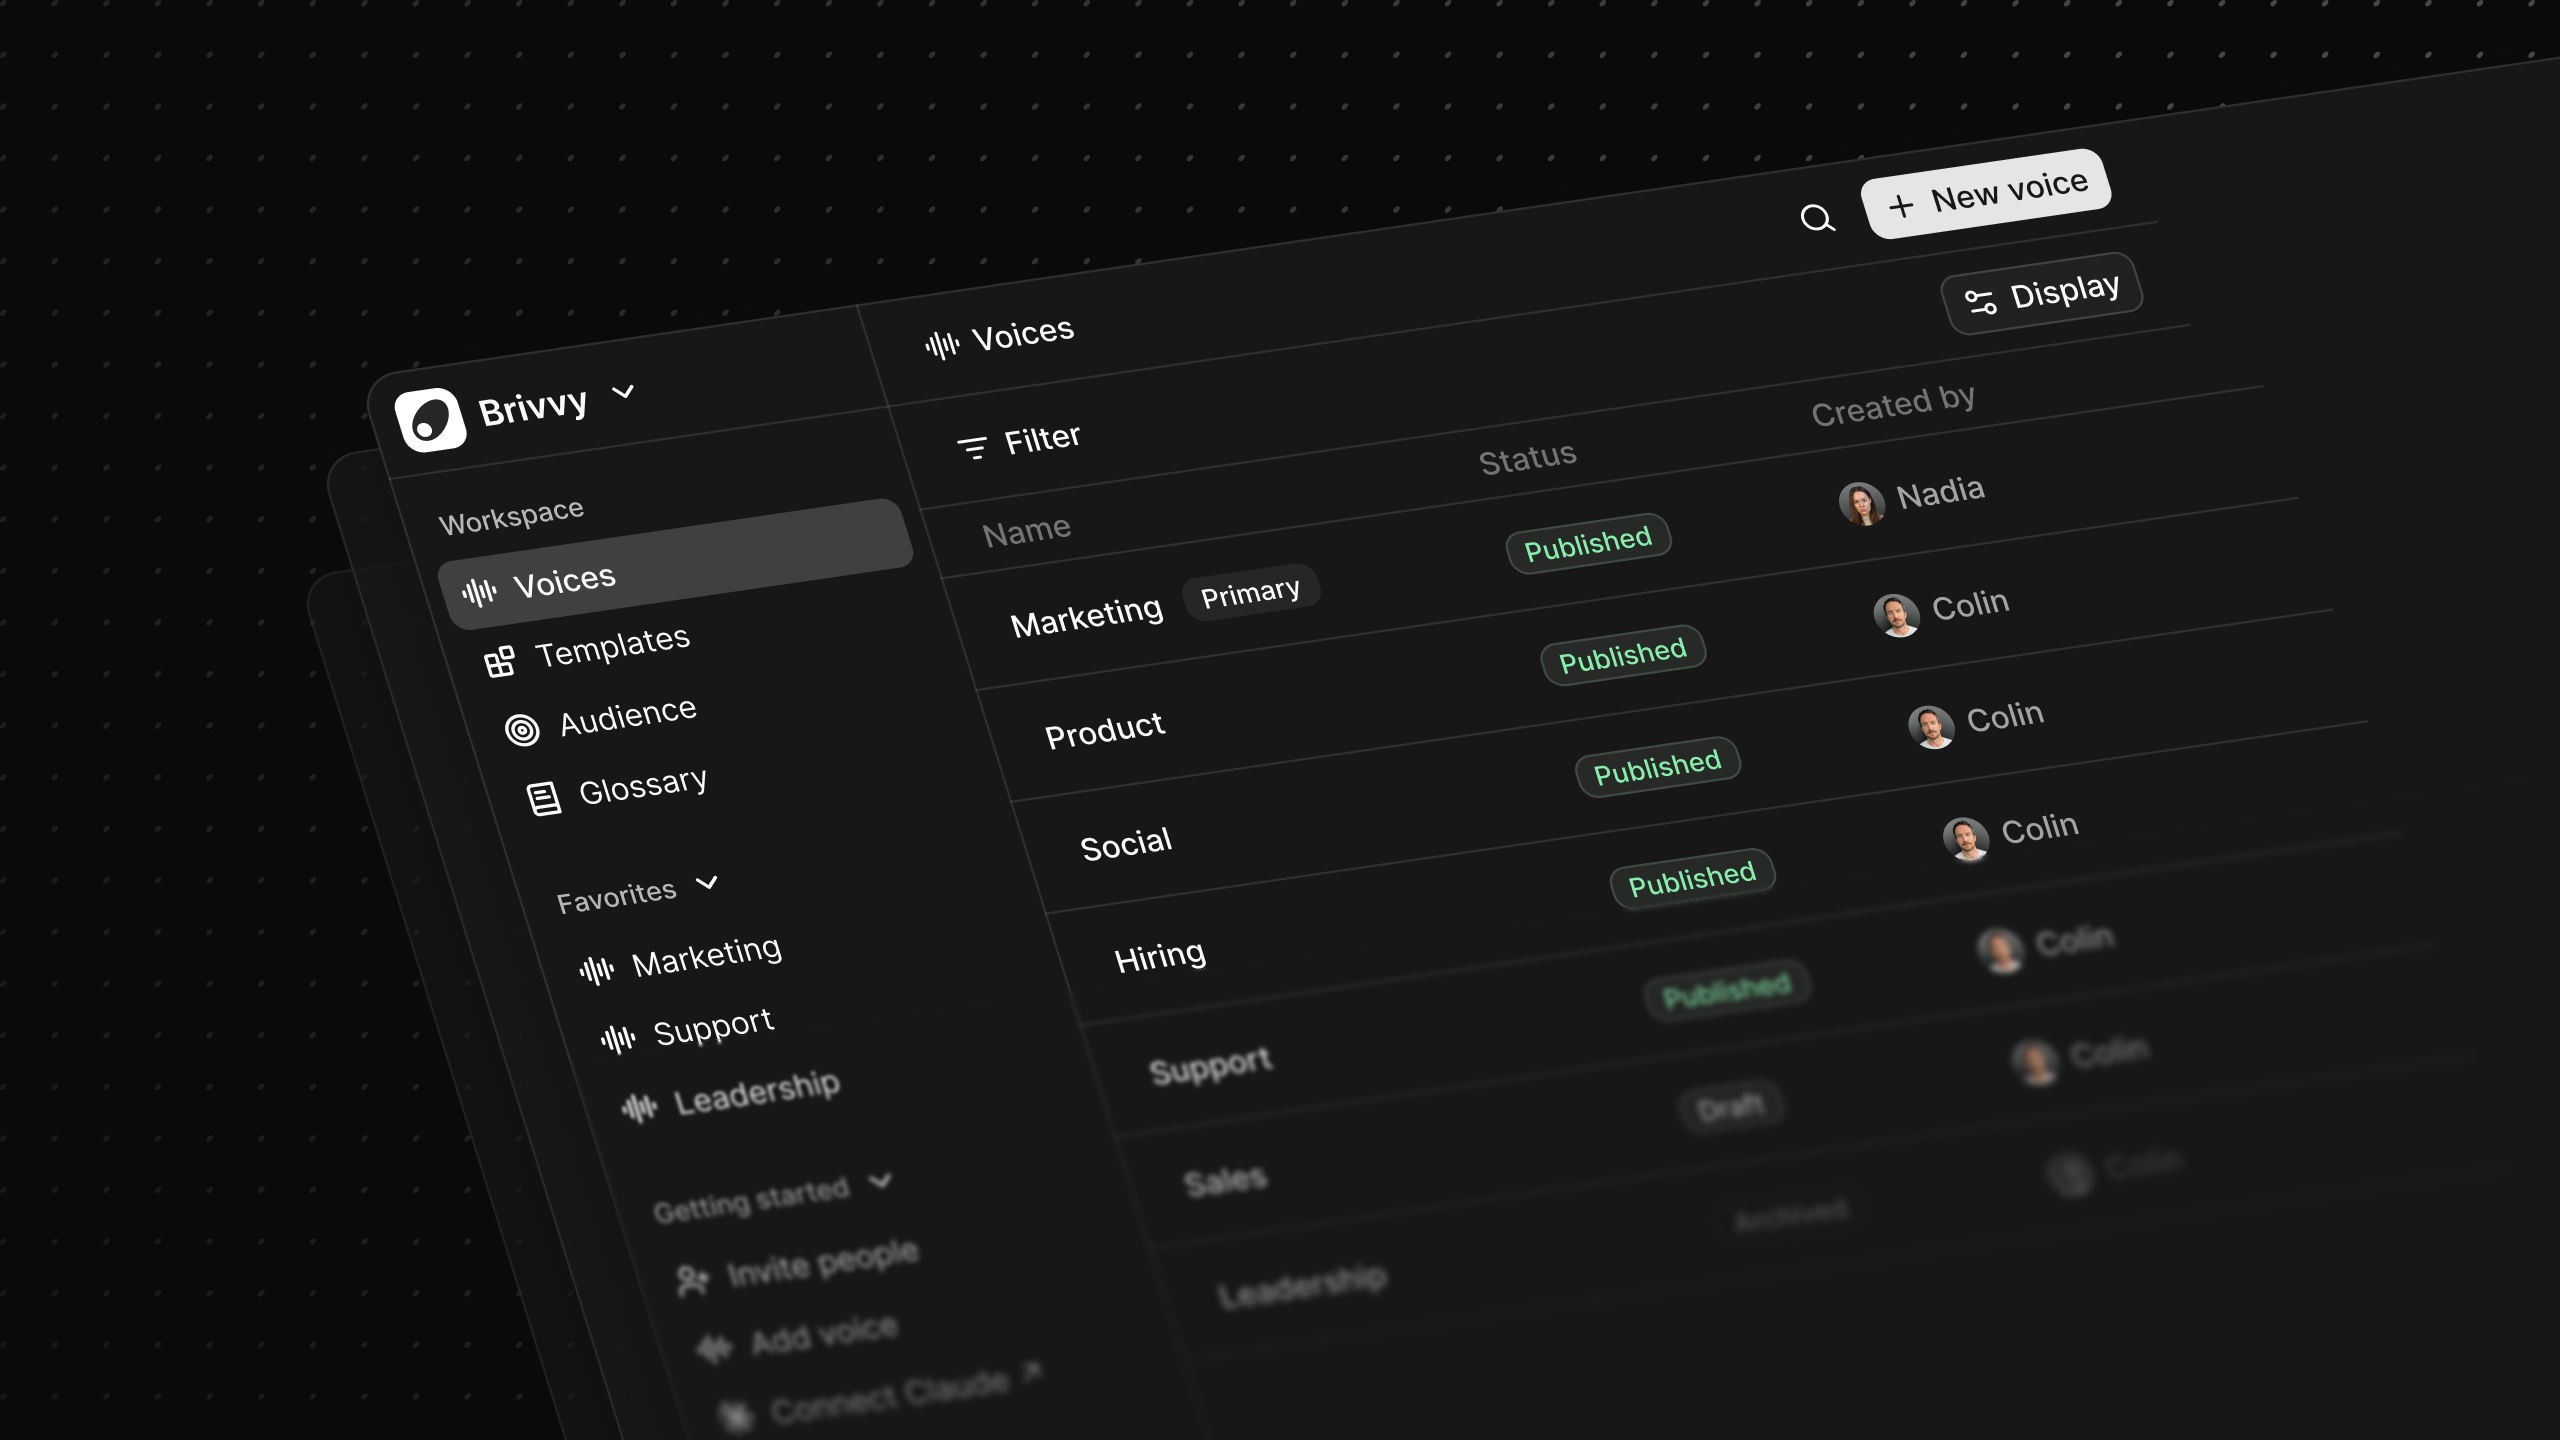The width and height of the screenshot is (2560, 1440).
Task: Open the Brivvy workspace dropdown chevron
Action: pos(623,391)
